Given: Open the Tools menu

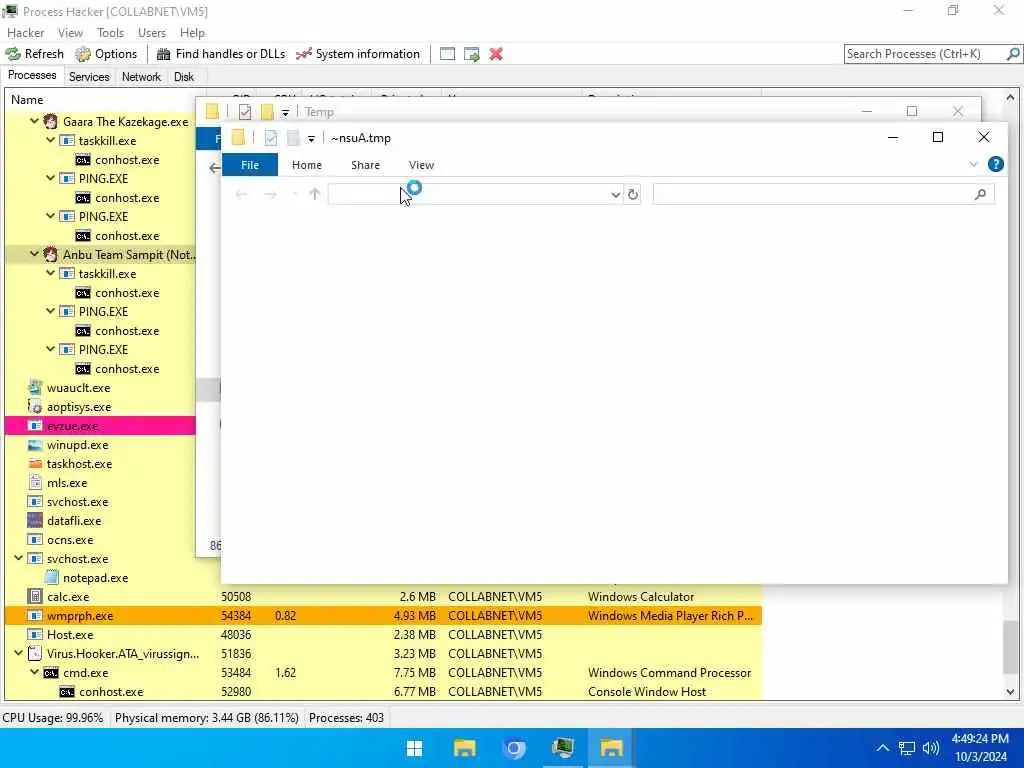Looking at the screenshot, I should 110,33.
